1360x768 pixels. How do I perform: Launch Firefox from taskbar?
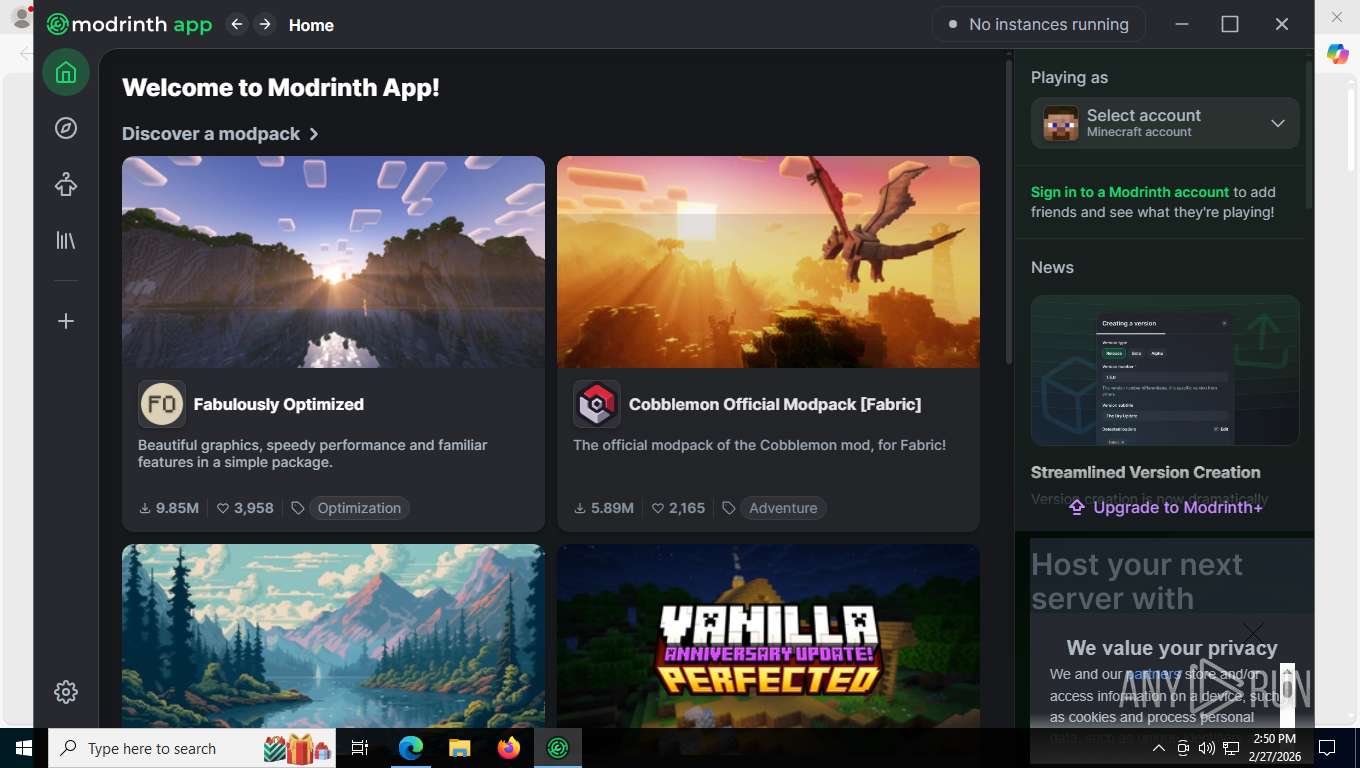click(509, 748)
